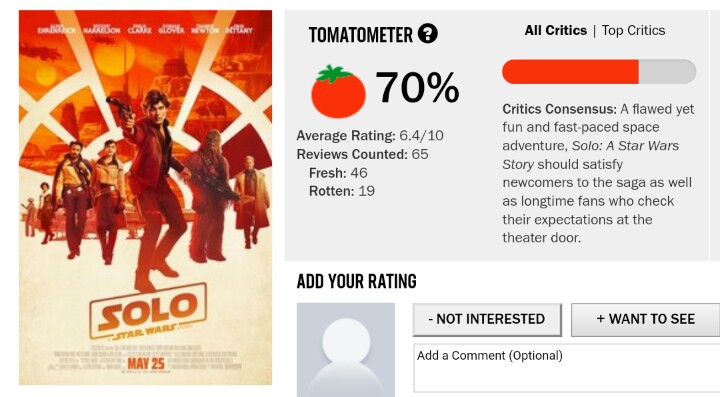Viewport: 720px width, 397px height.
Task: Click the Rotten 19 count
Action: click(342, 191)
